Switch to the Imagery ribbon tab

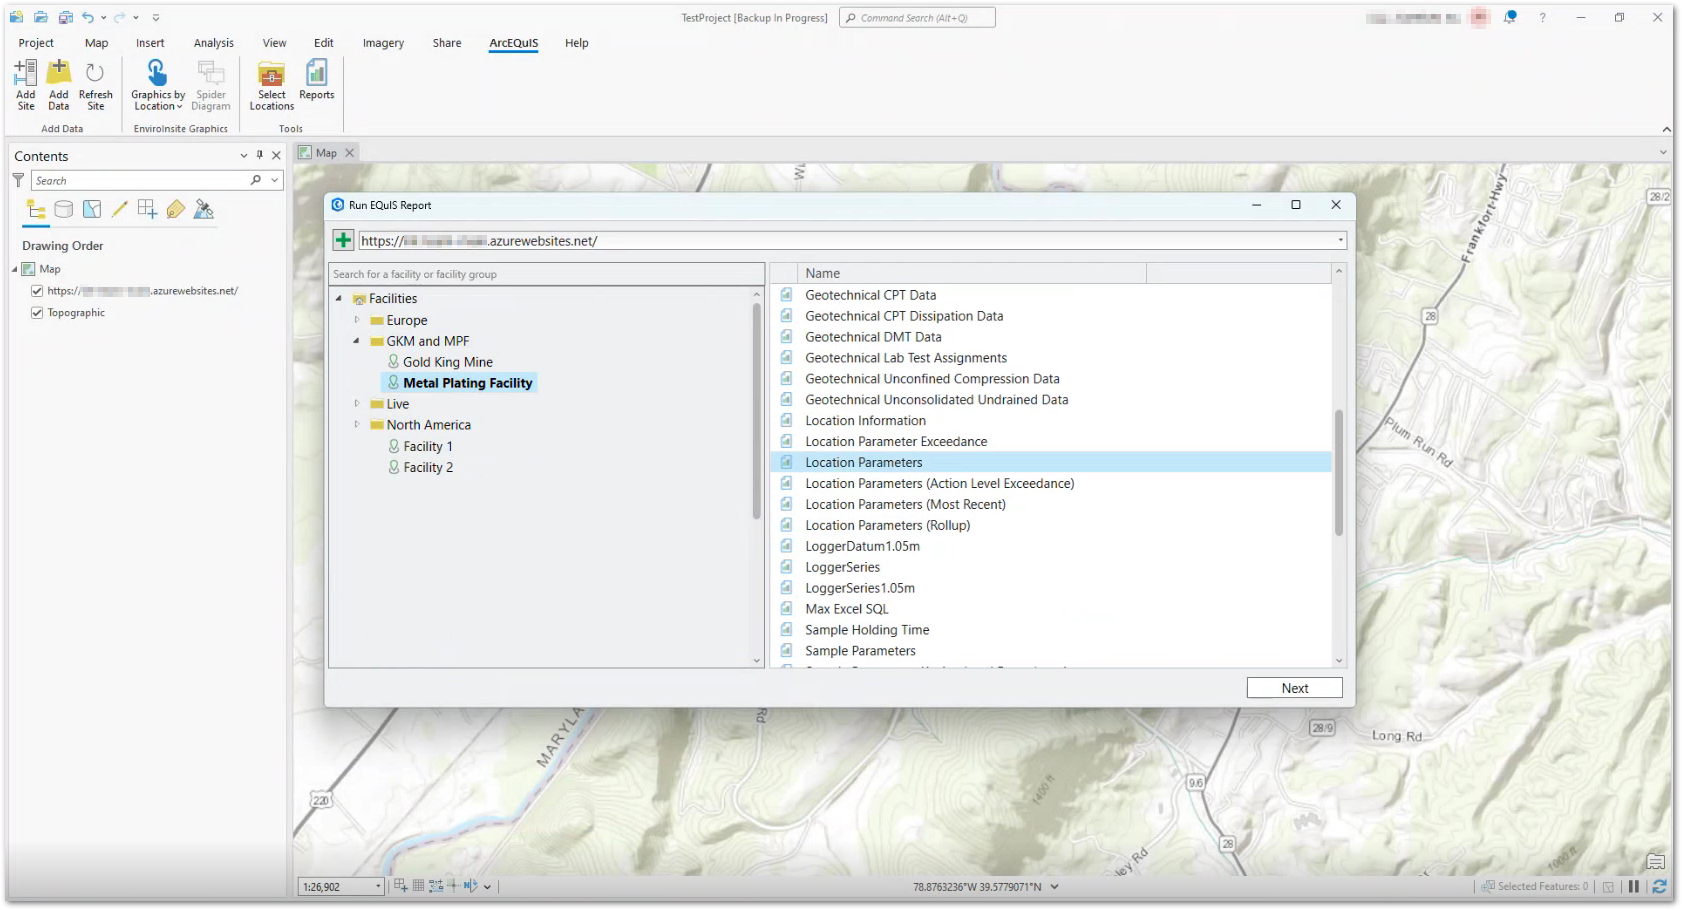[x=383, y=43]
